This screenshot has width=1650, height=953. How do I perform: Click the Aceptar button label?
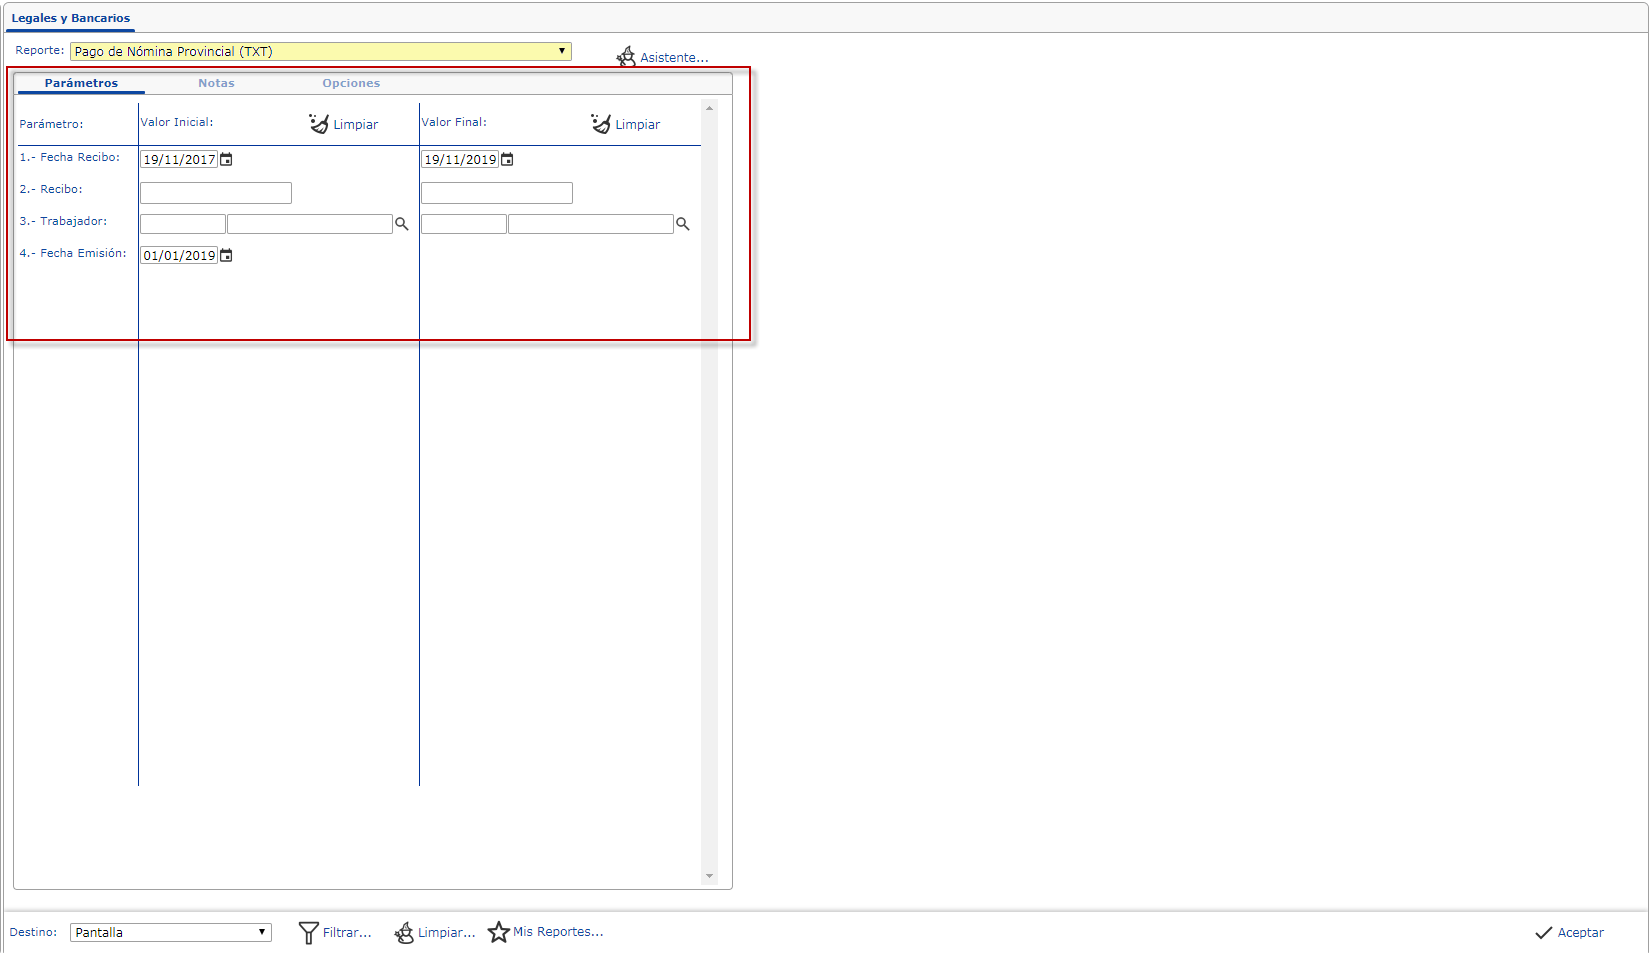(x=1581, y=933)
